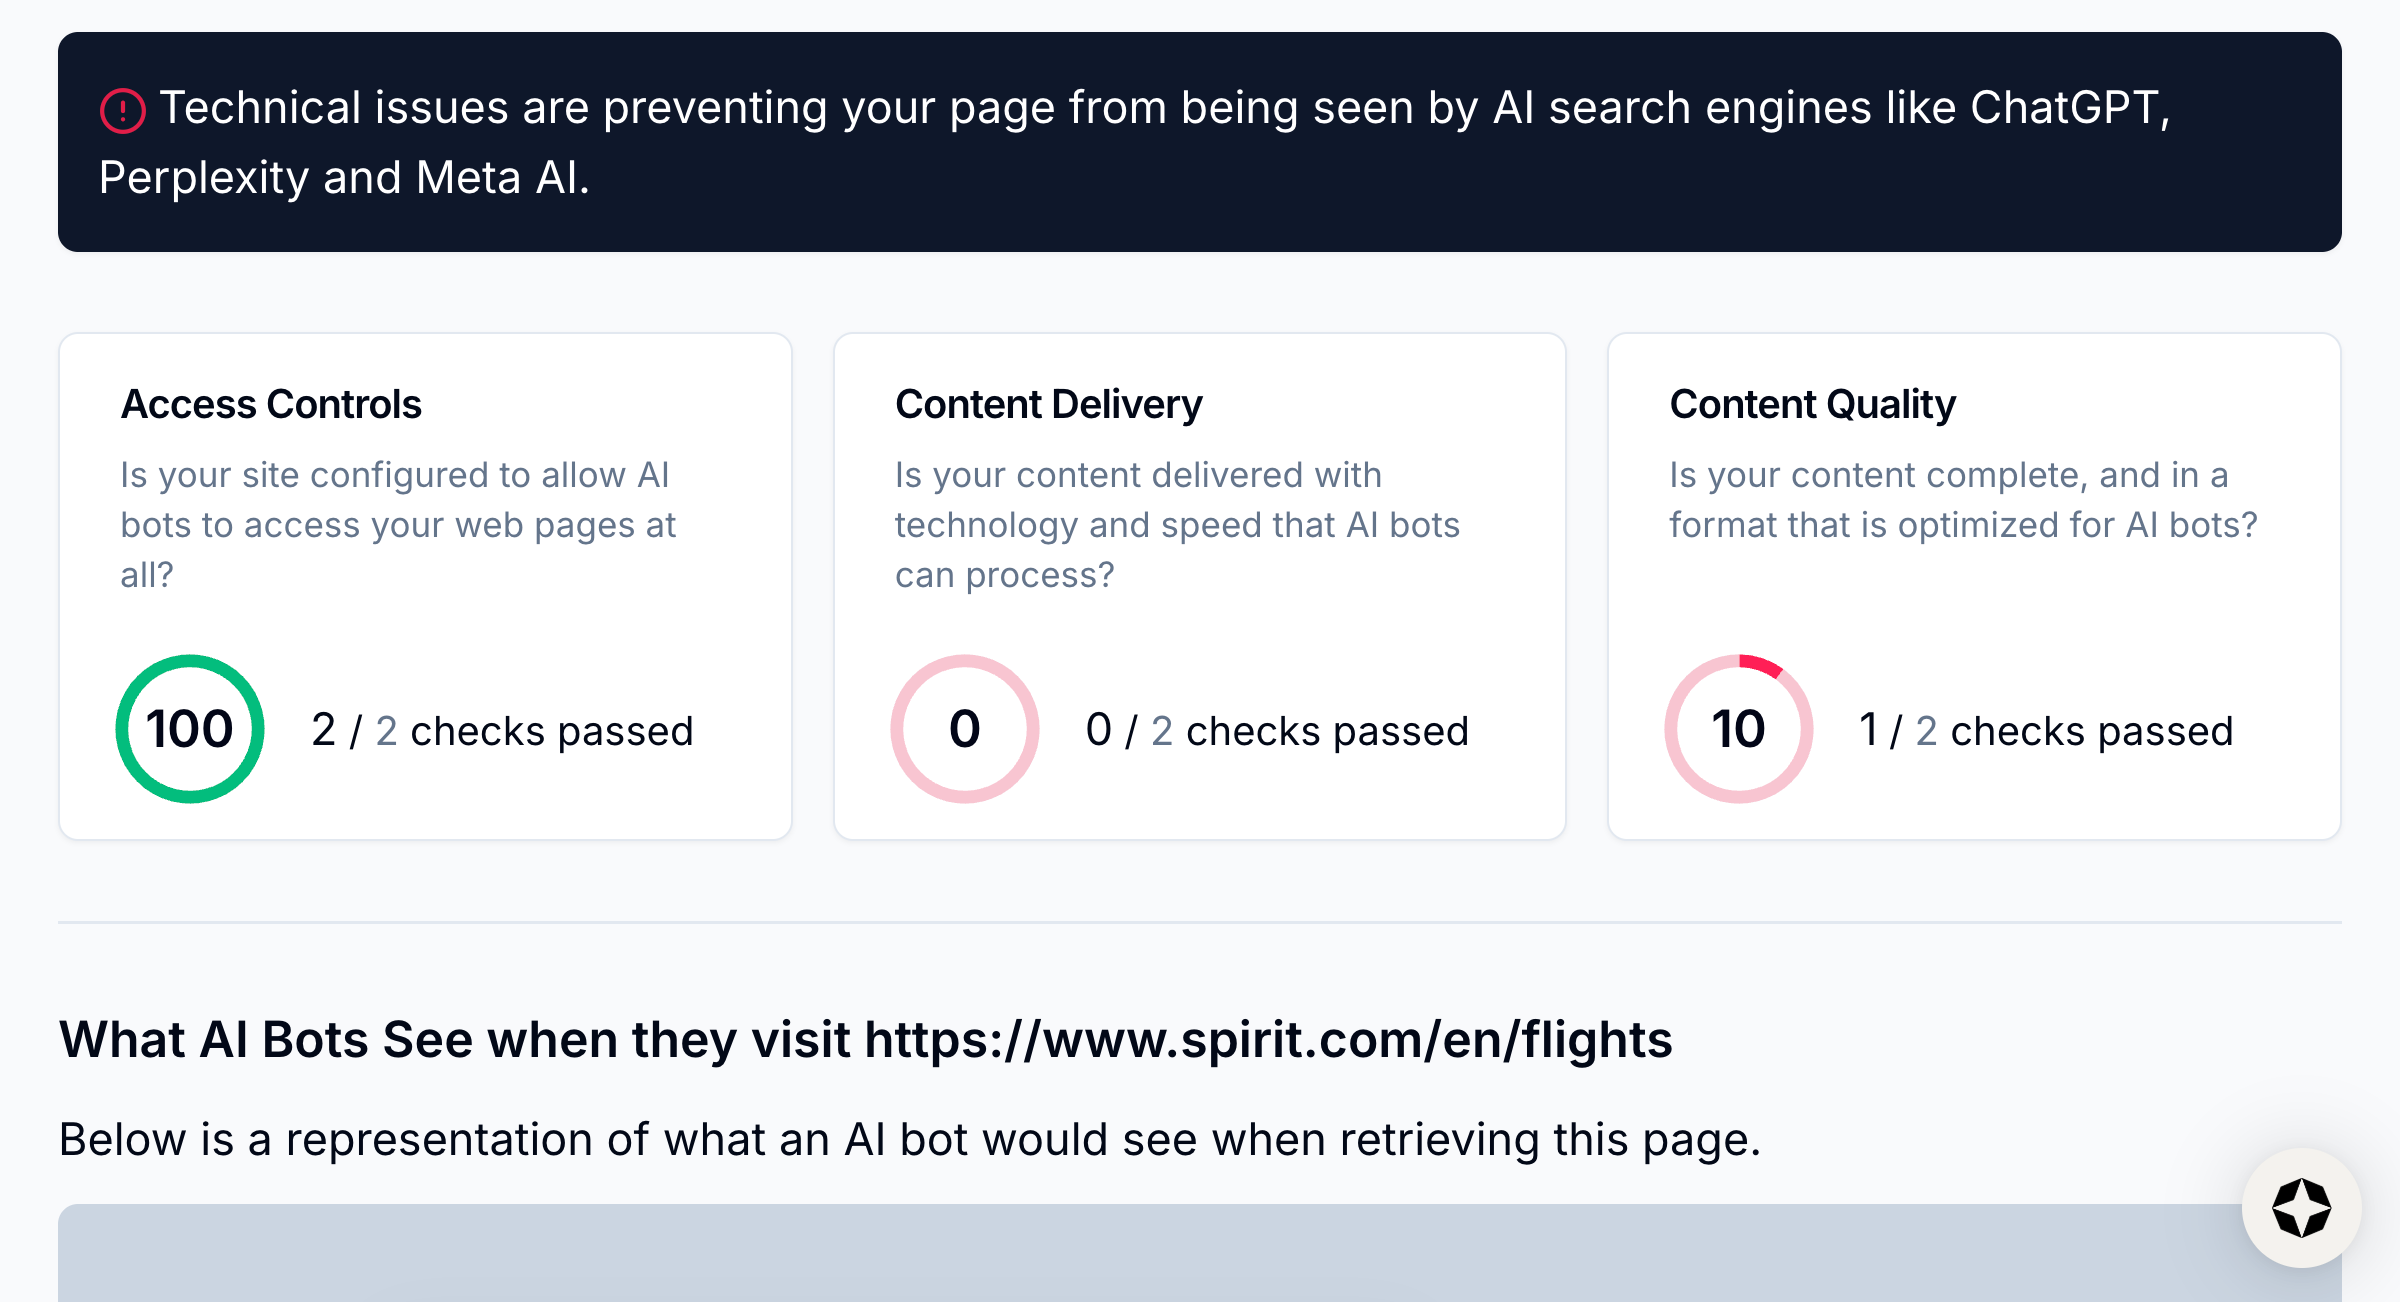Image resolution: width=2400 pixels, height=1302 pixels.
Task: Select the Access Controls card
Action: [424, 583]
